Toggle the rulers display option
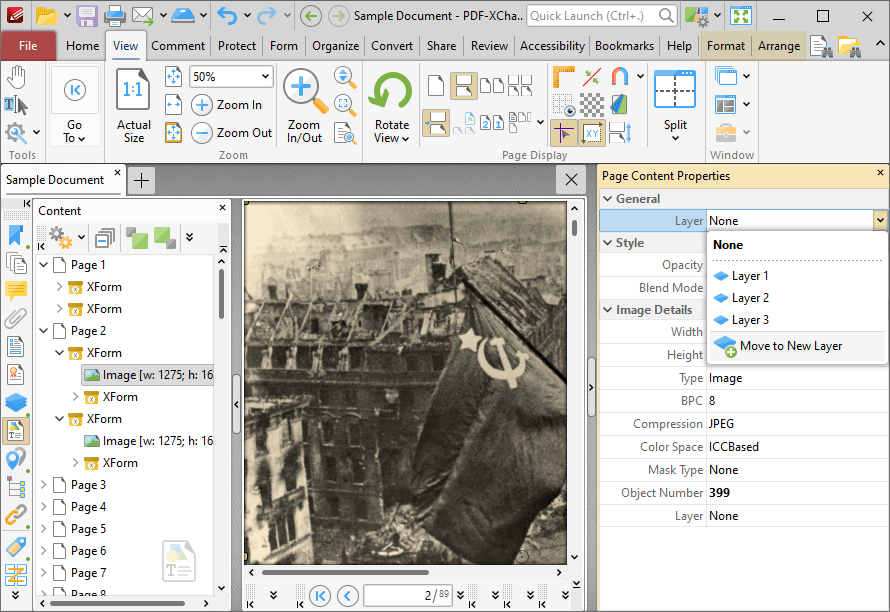The width and height of the screenshot is (890, 612). (565, 77)
